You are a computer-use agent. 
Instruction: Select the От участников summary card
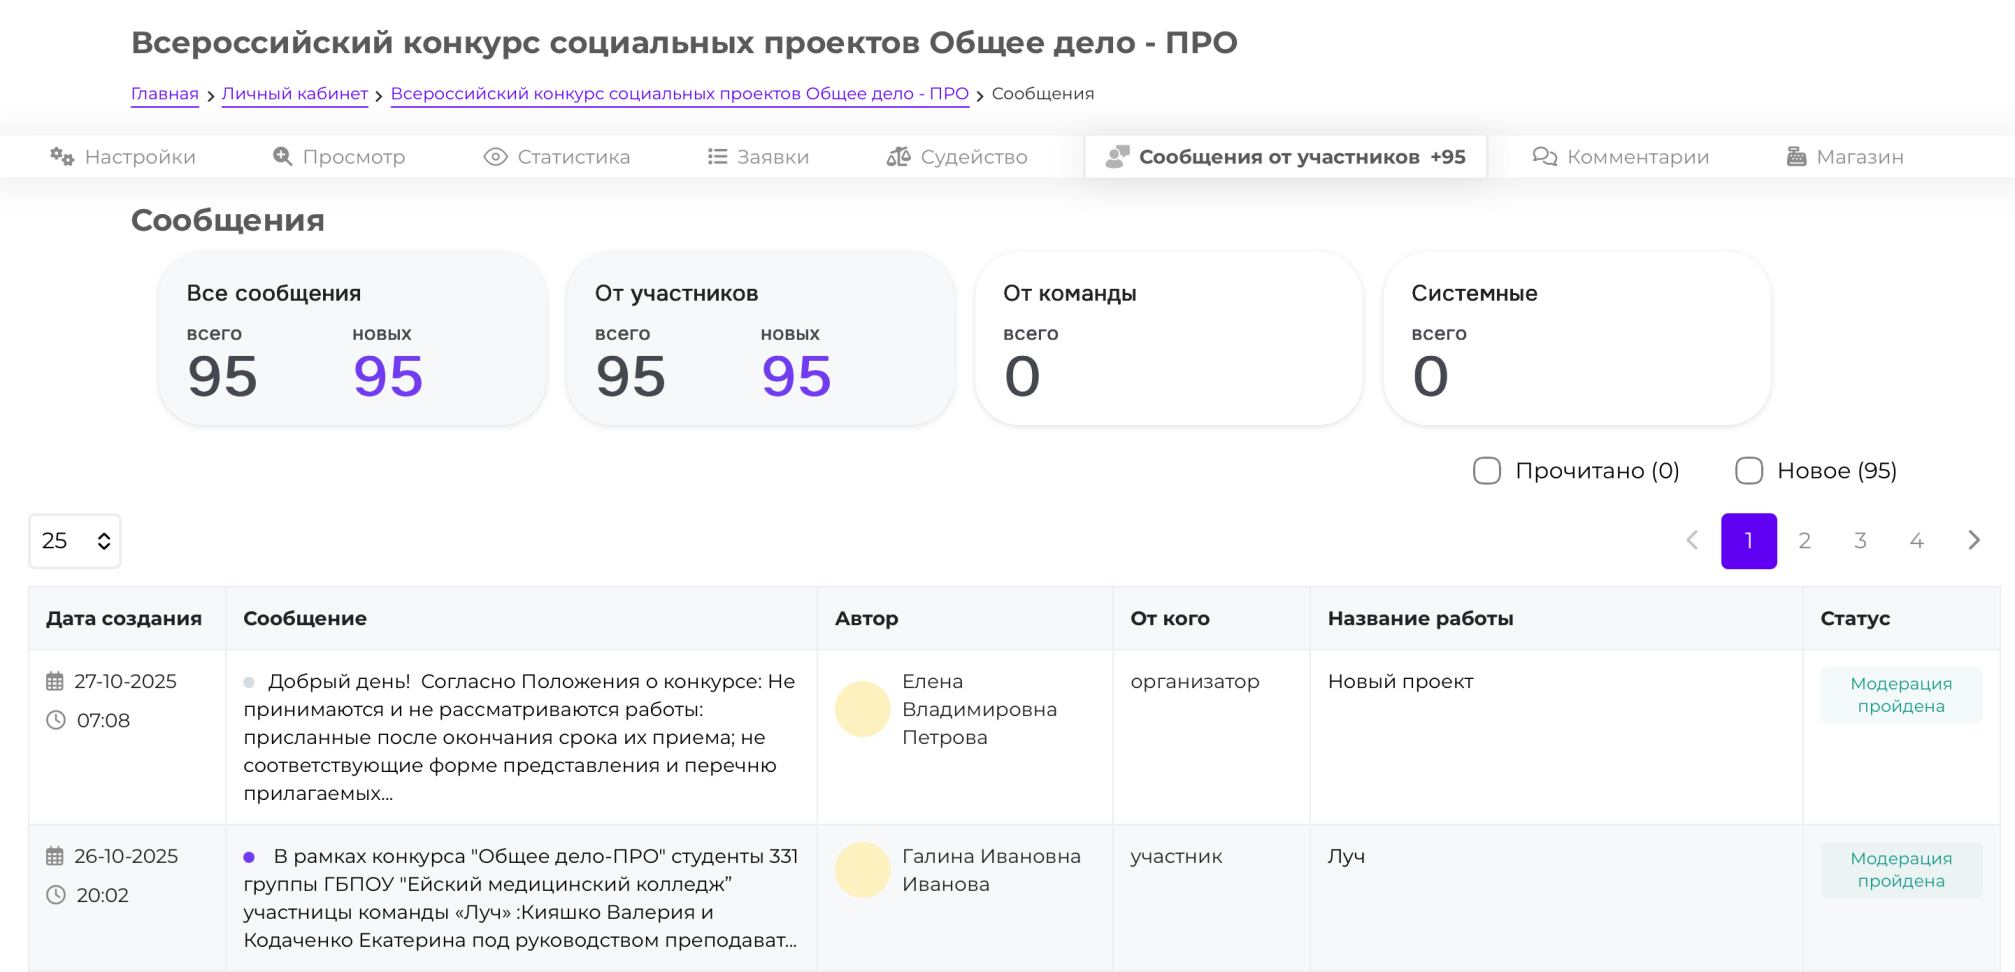[760, 338]
